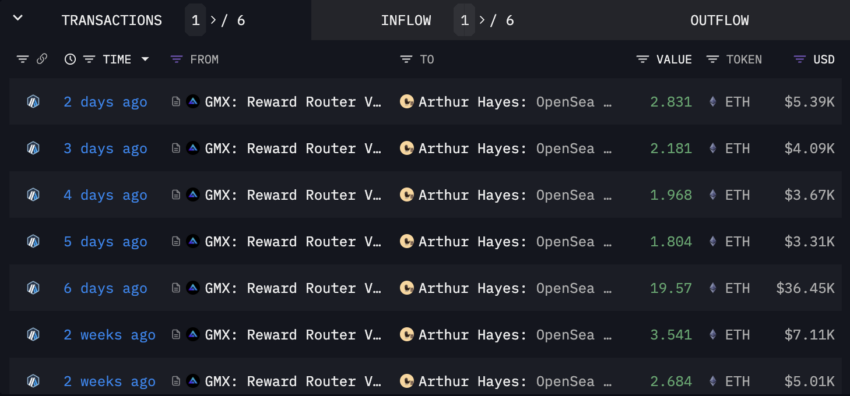The width and height of the screenshot is (850, 396).
Task: Click page number field in INFLOW pager
Action: tap(465, 21)
